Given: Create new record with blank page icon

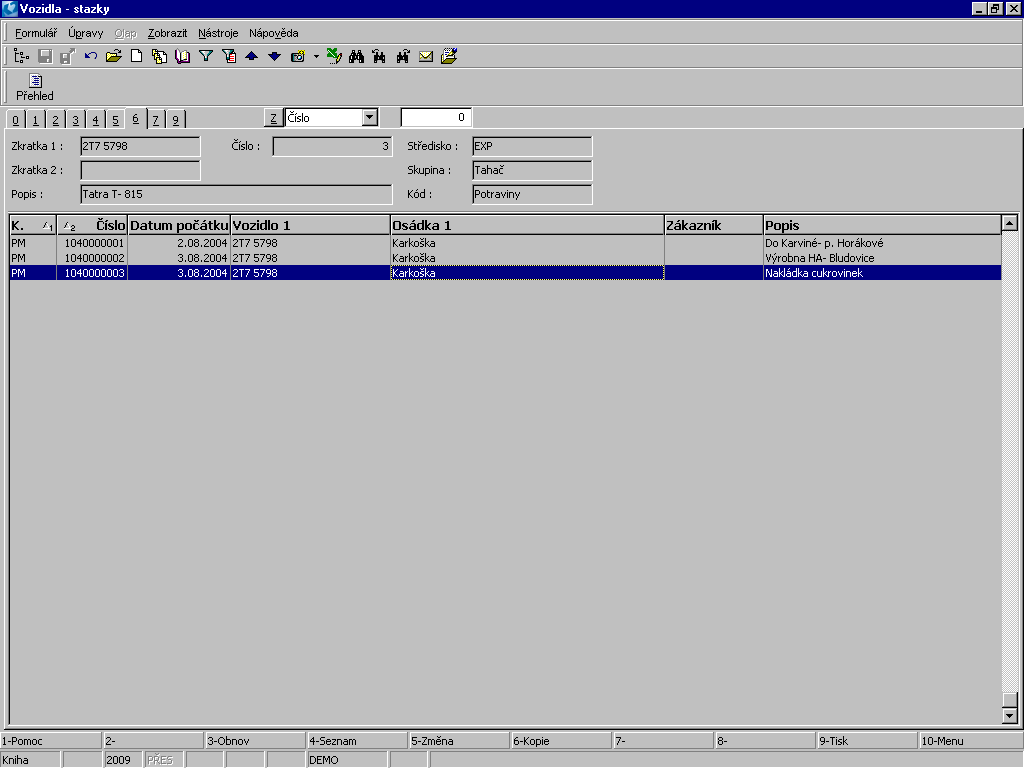Looking at the screenshot, I should [x=136, y=57].
